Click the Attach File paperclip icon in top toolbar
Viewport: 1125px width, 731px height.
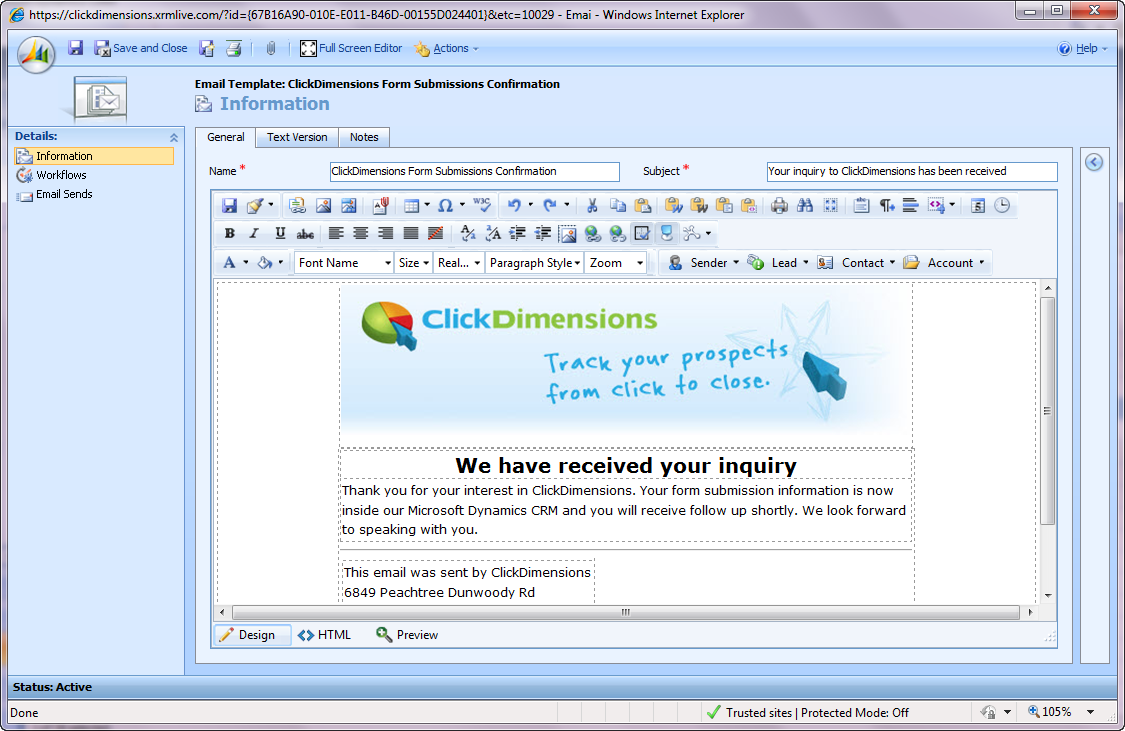(x=270, y=48)
